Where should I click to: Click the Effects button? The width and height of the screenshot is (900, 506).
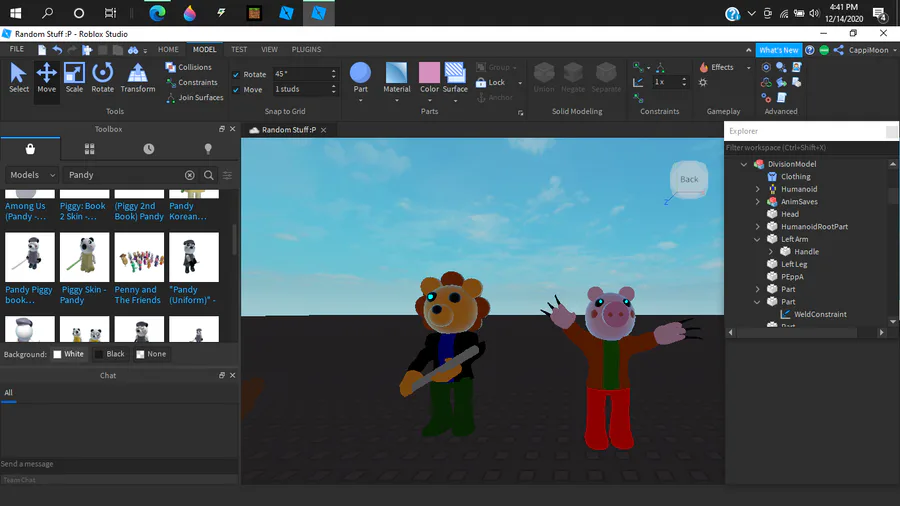pos(717,67)
